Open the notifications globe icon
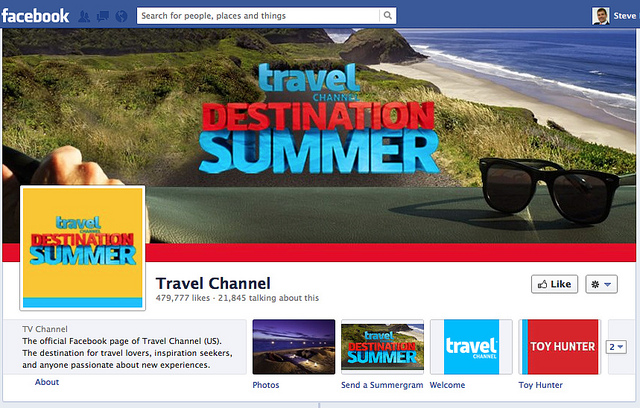This screenshot has height=408, width=640. 121,16
